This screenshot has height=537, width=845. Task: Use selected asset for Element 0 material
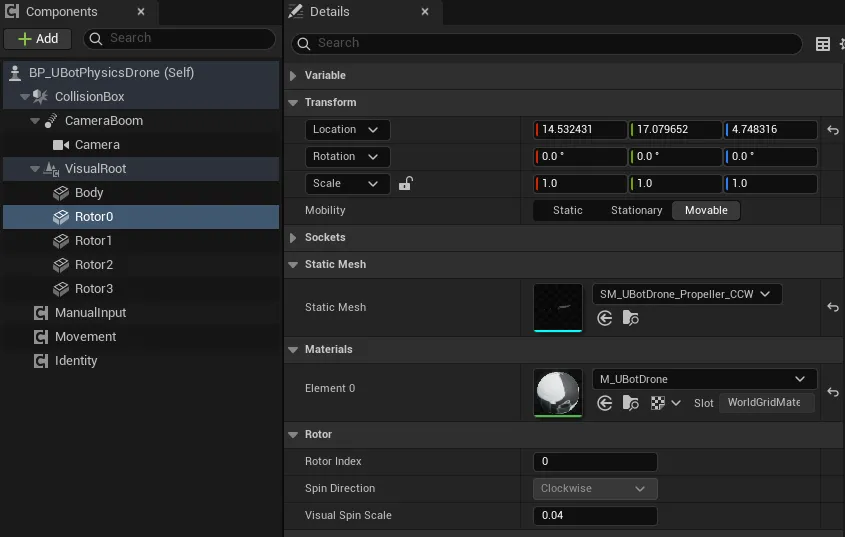pyautogui.click(x=605, y=403)
